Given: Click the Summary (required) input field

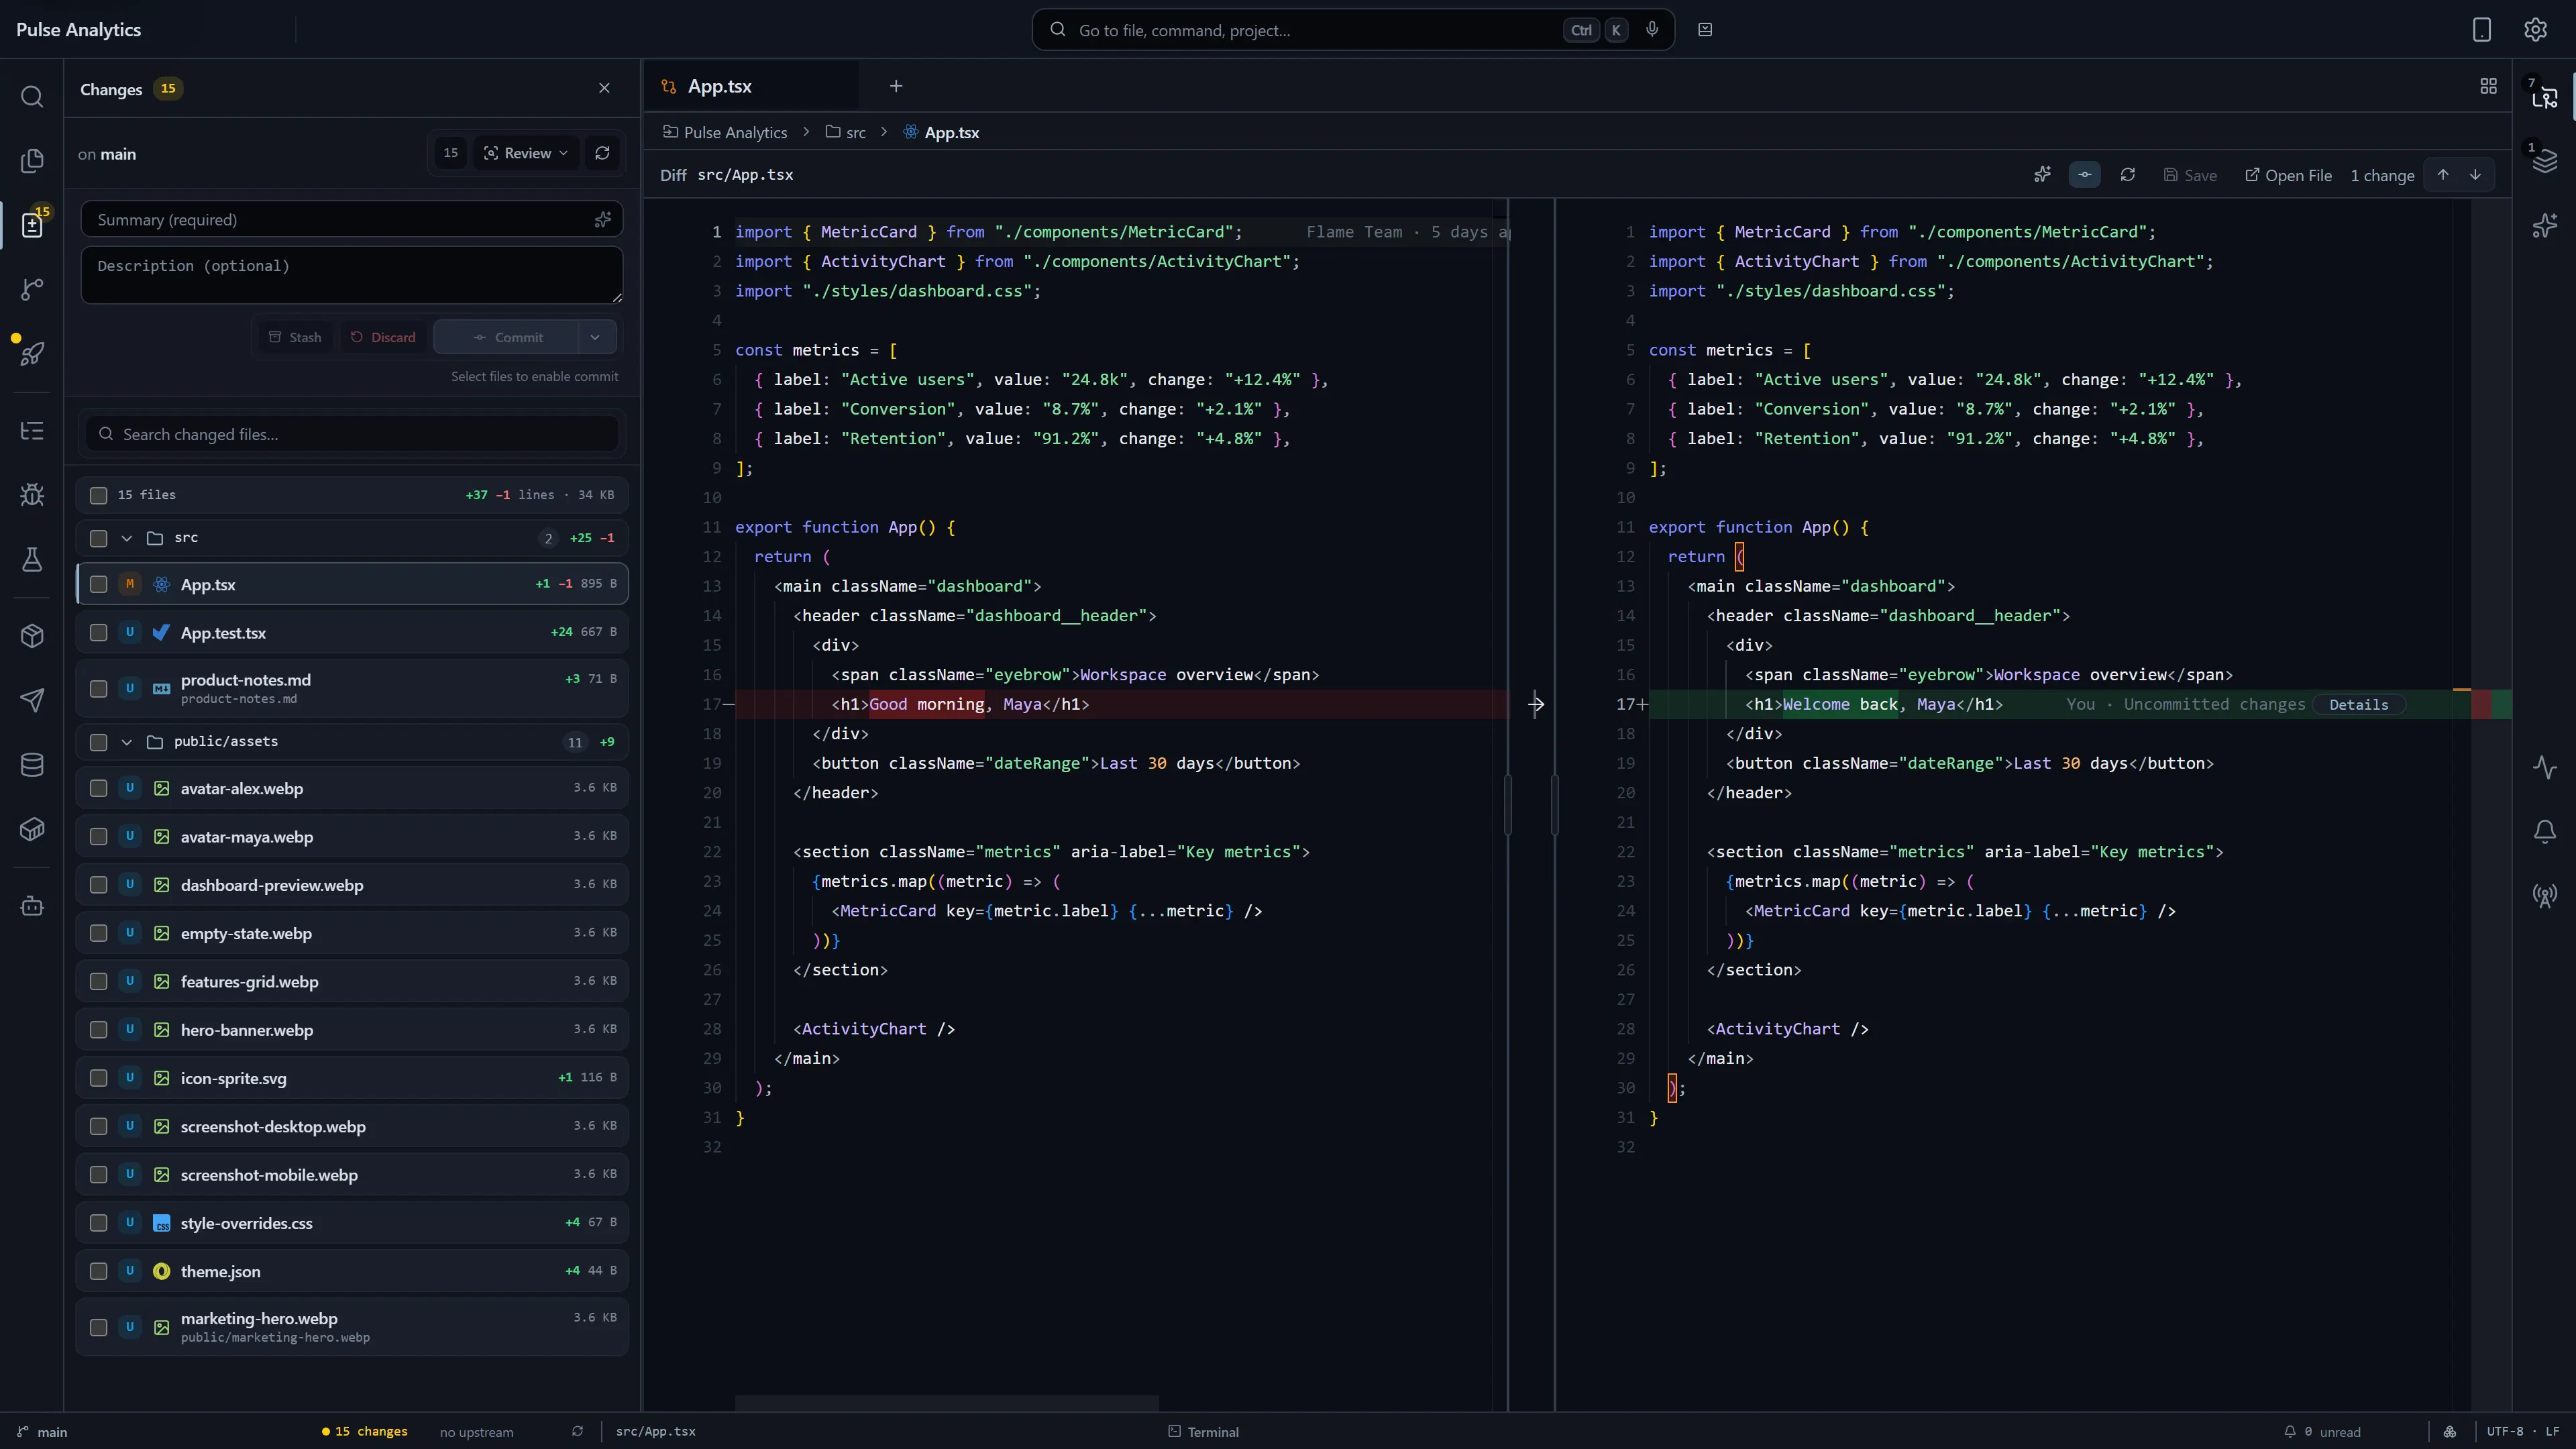Looking at the screenshot, I should point(352,220).
